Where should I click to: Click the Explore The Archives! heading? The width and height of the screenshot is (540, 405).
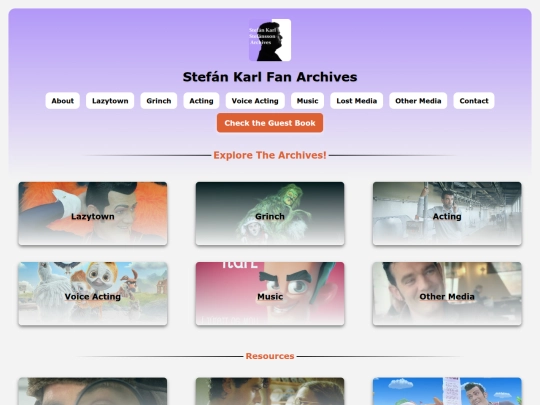point(270,155)
